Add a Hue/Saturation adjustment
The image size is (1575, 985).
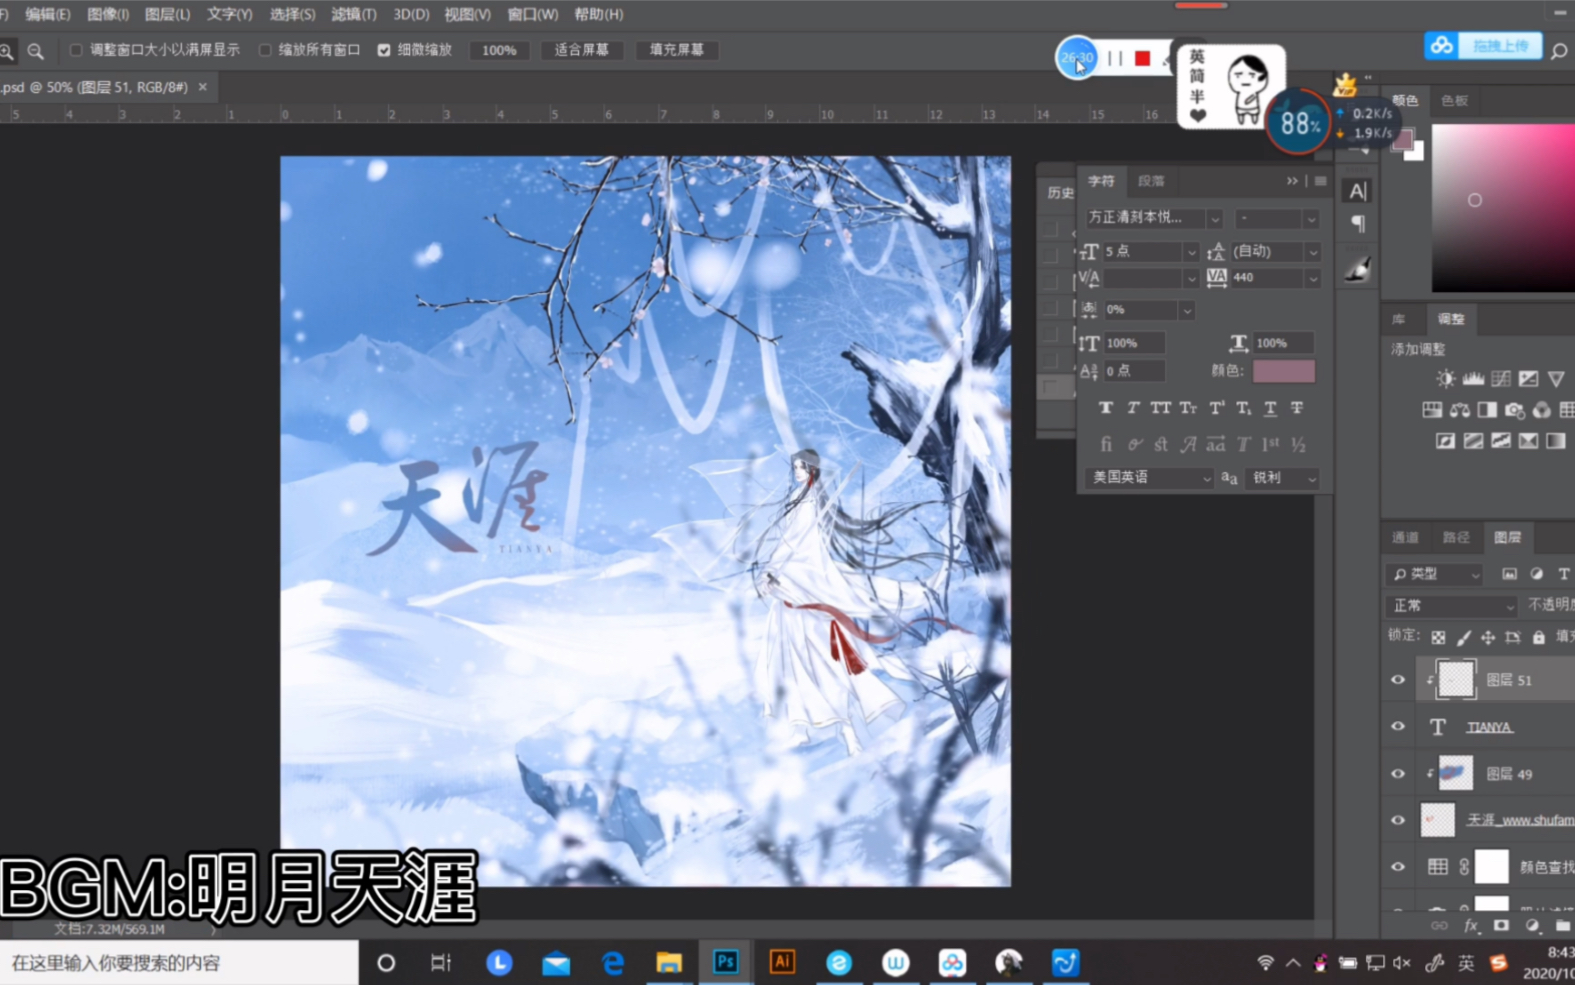(1433, 410)
